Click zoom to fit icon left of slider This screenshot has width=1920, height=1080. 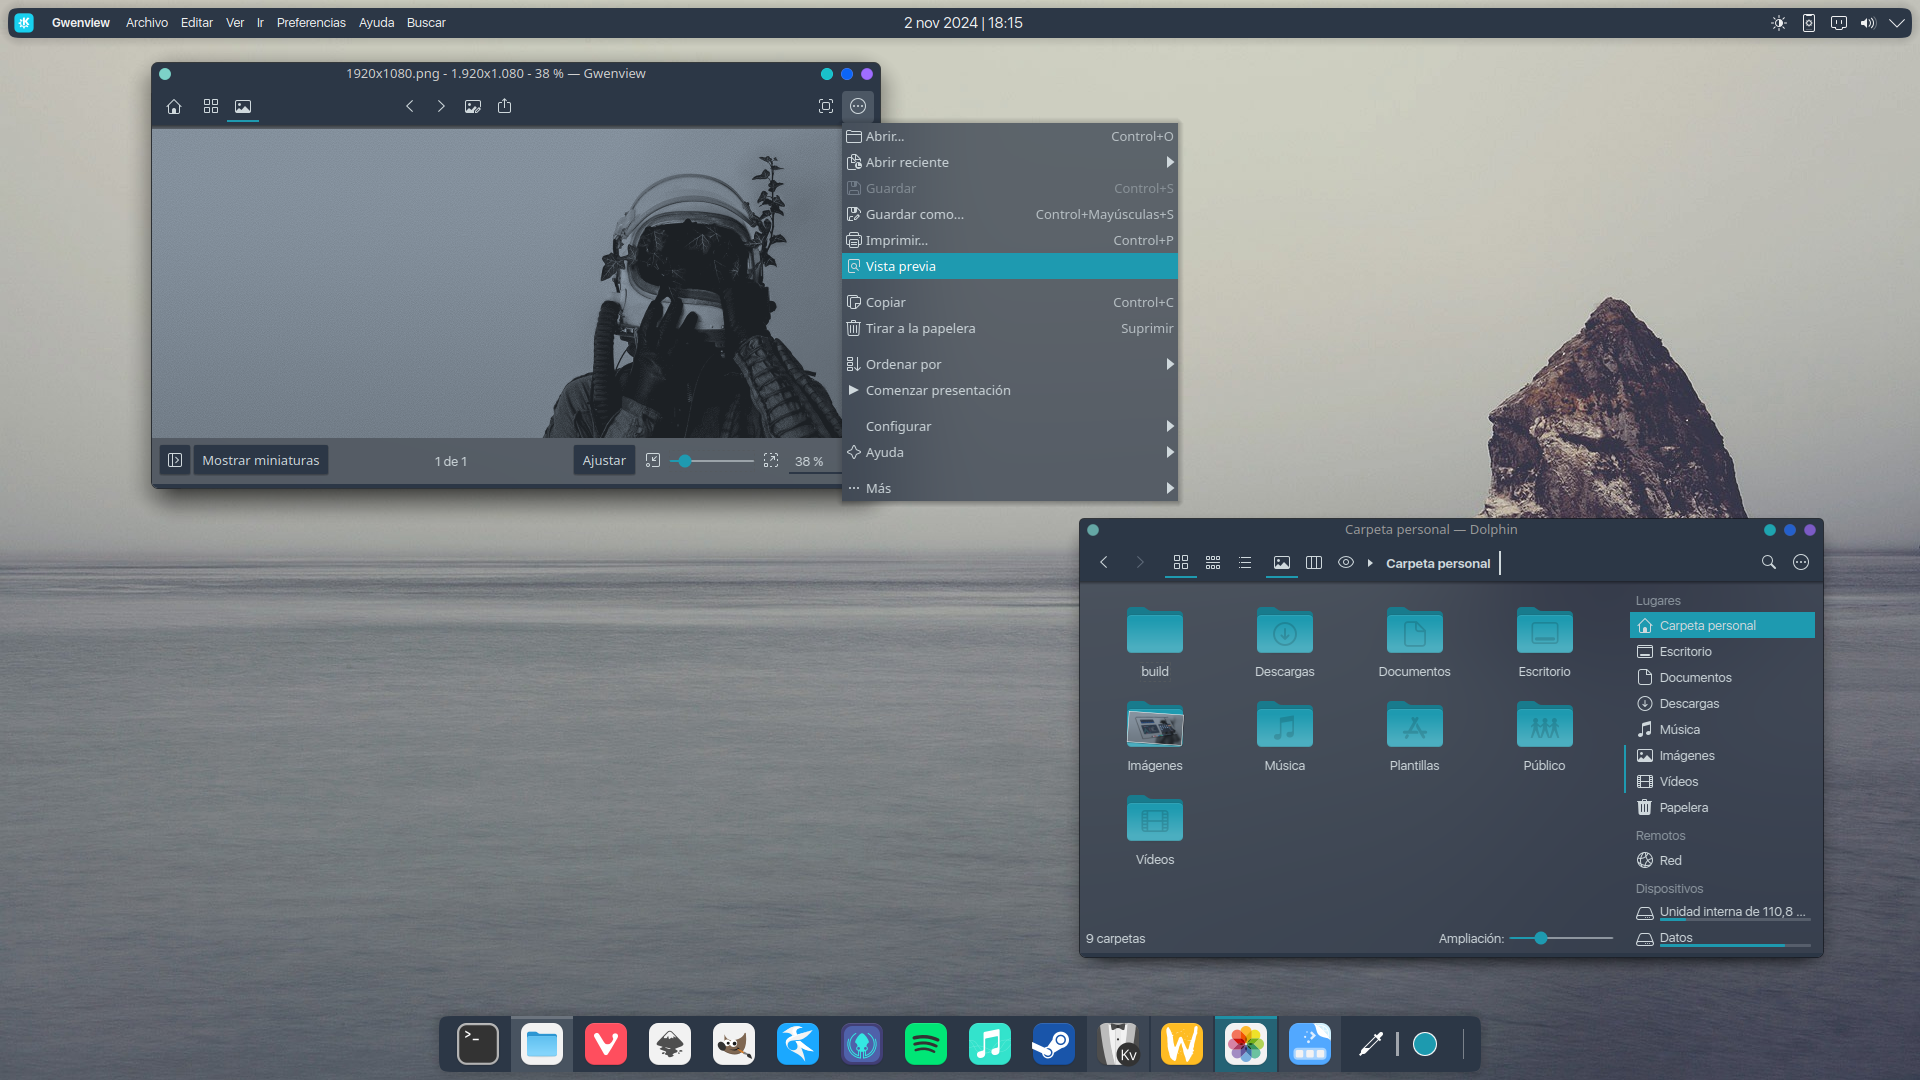click(653, 460)
